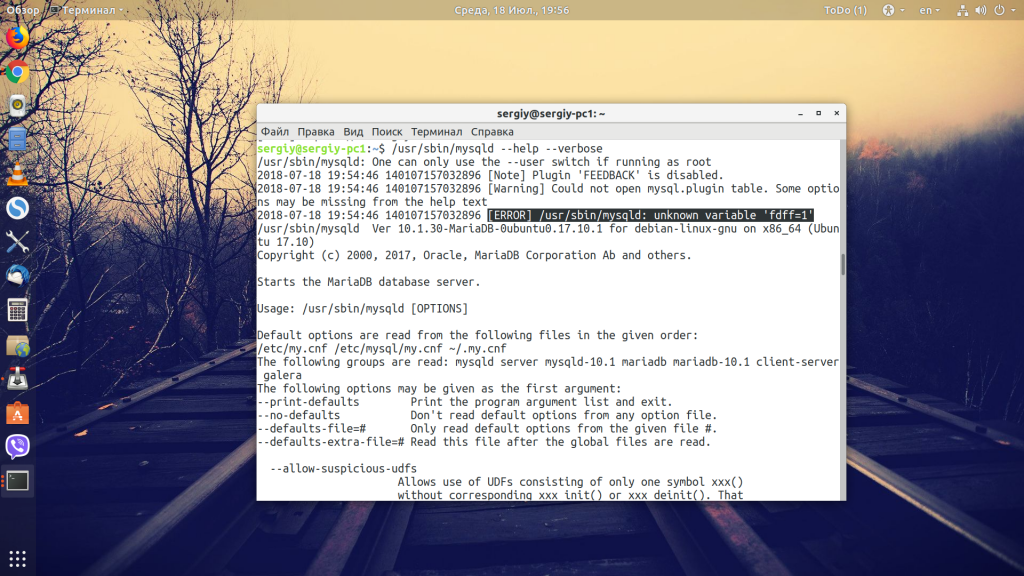Open the Thunderbird mail icon

[x=17, y=276]
